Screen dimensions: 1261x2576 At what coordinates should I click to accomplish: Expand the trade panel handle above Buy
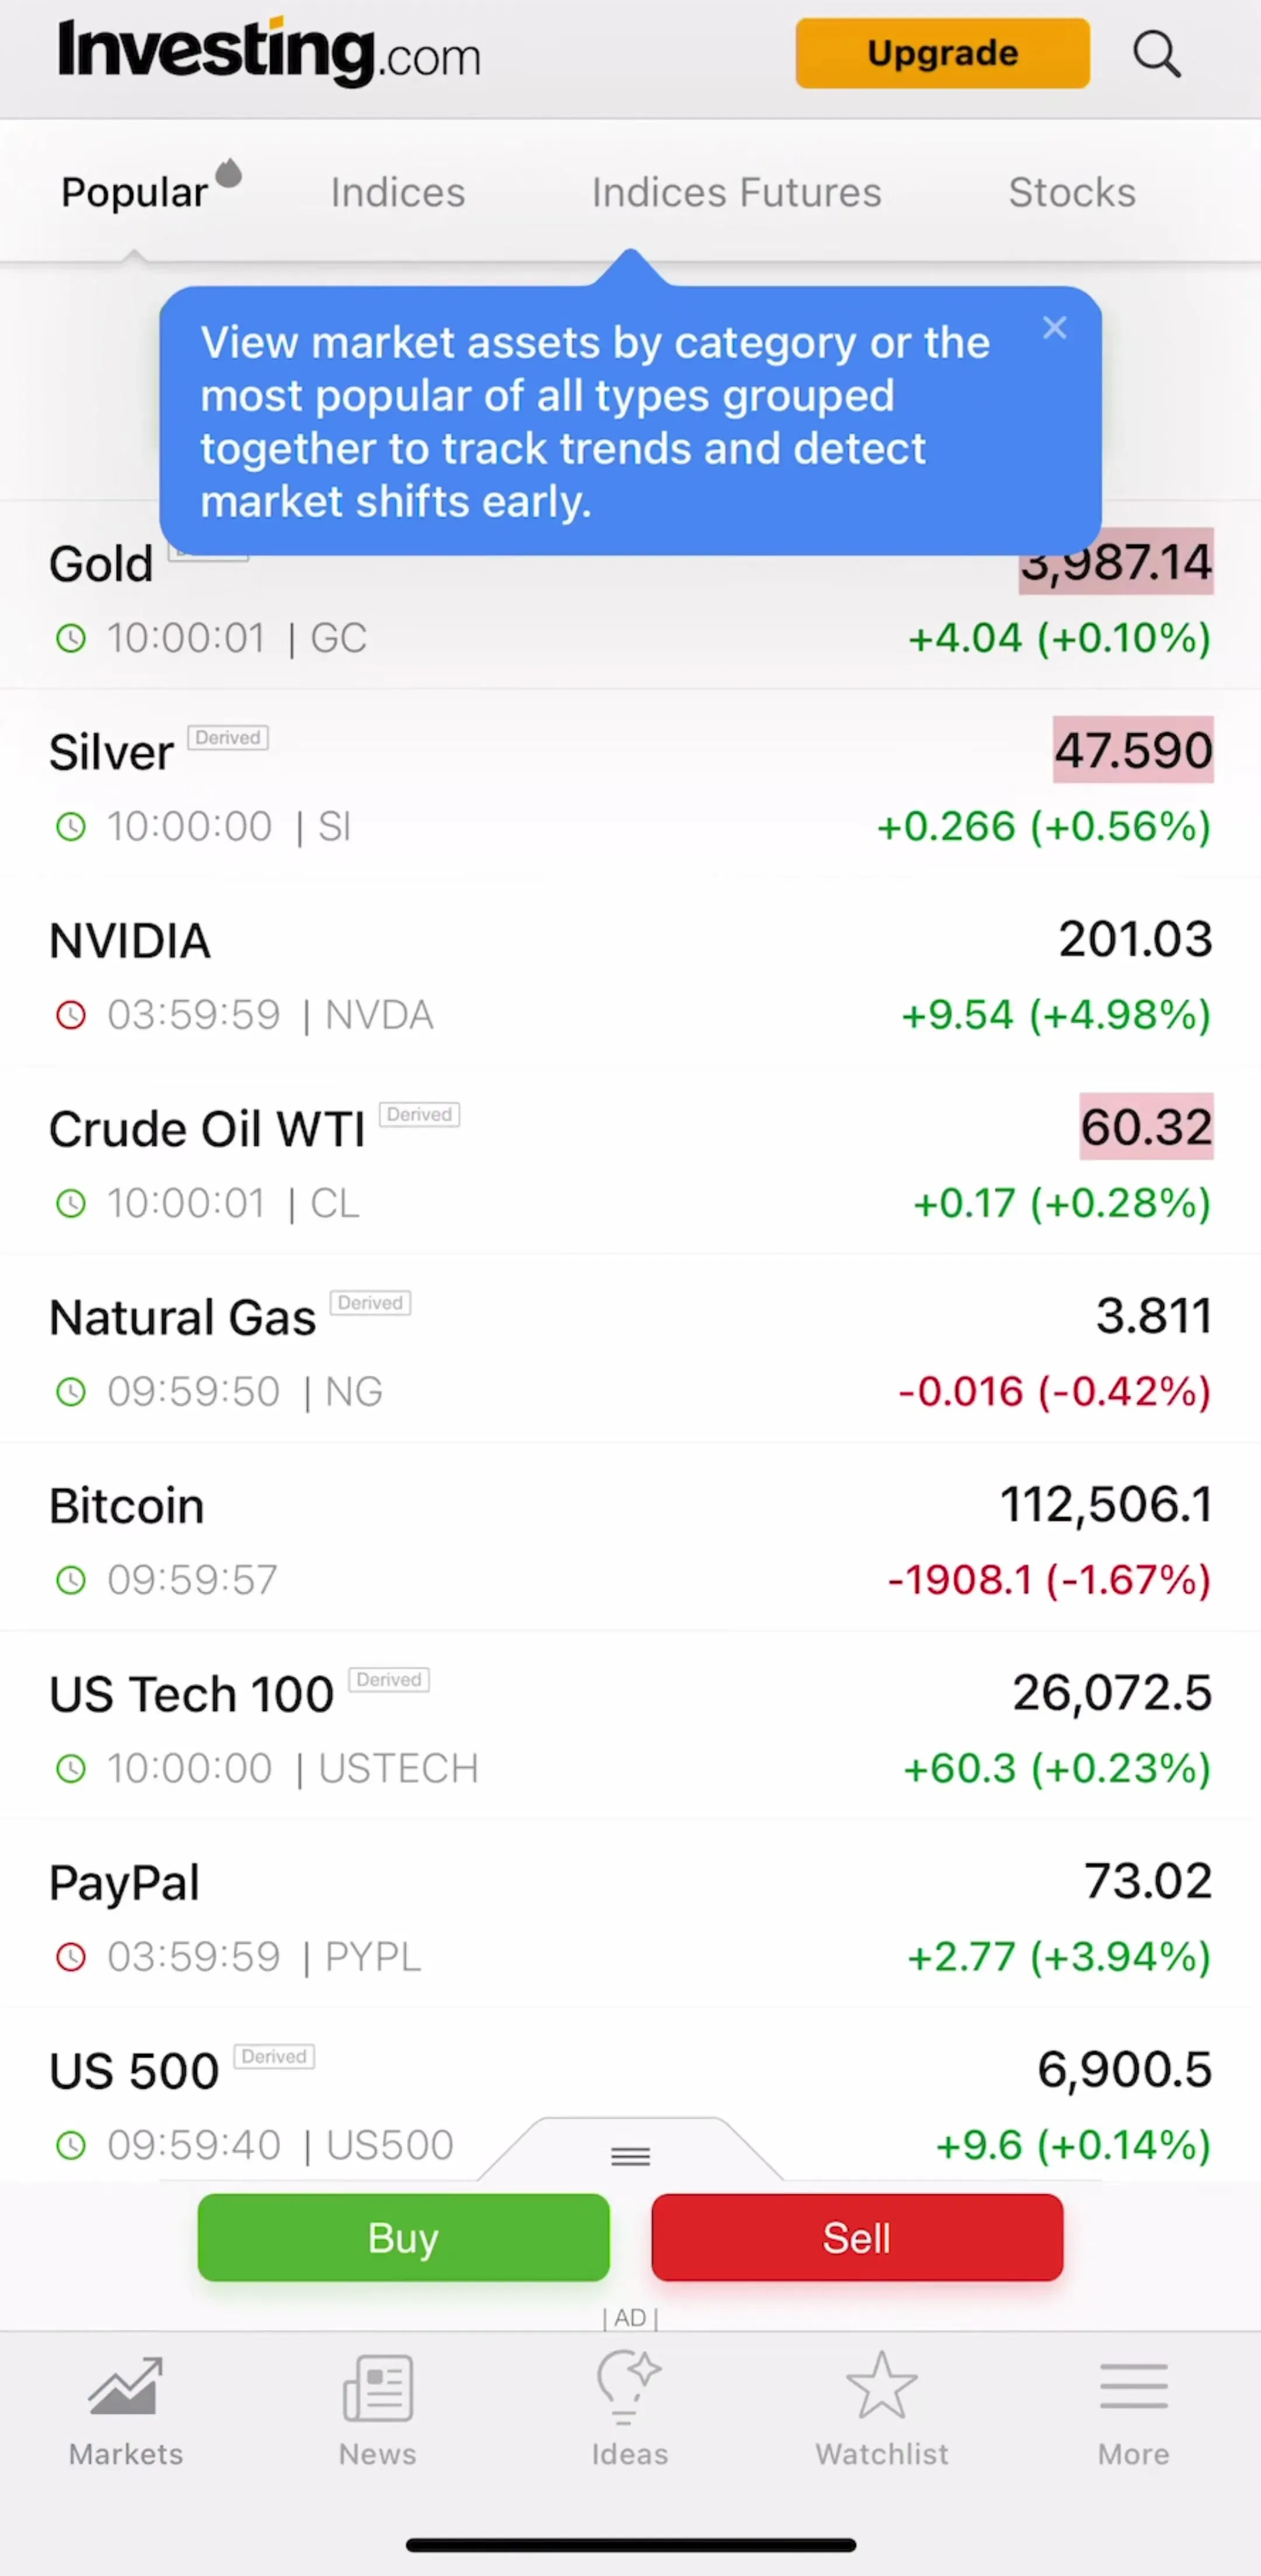(630, 2156)
